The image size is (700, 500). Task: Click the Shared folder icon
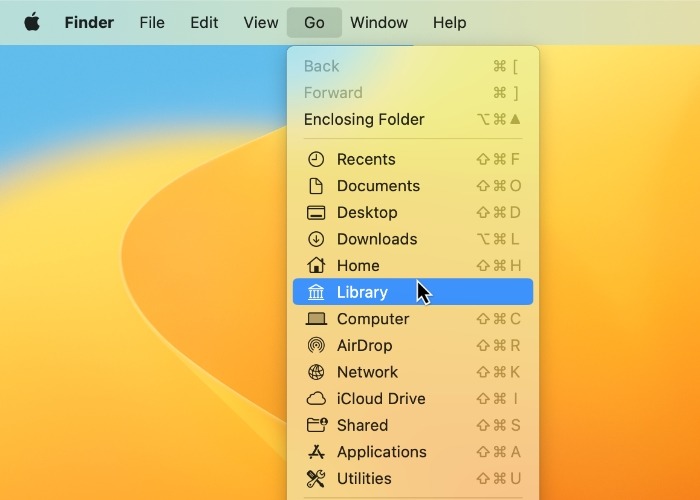click(317, 425)
